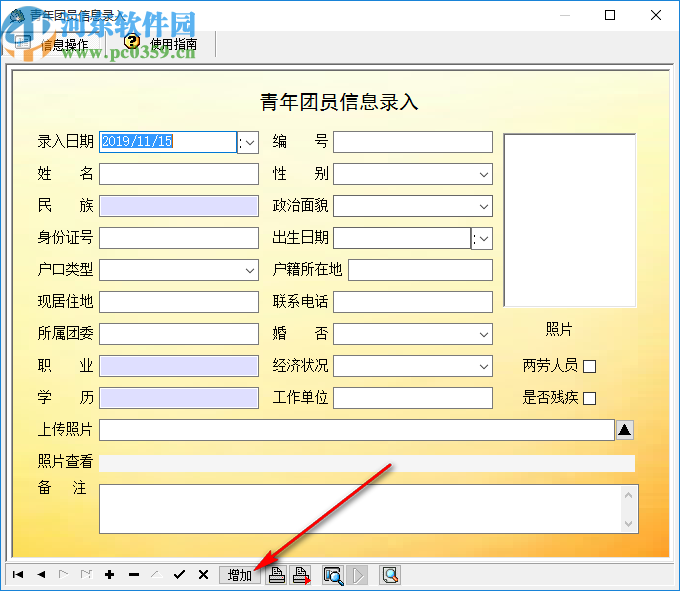Toggle the 两劳人员 checkbox
The height and width of the screenshot is (591, 680).
(589, 366)
